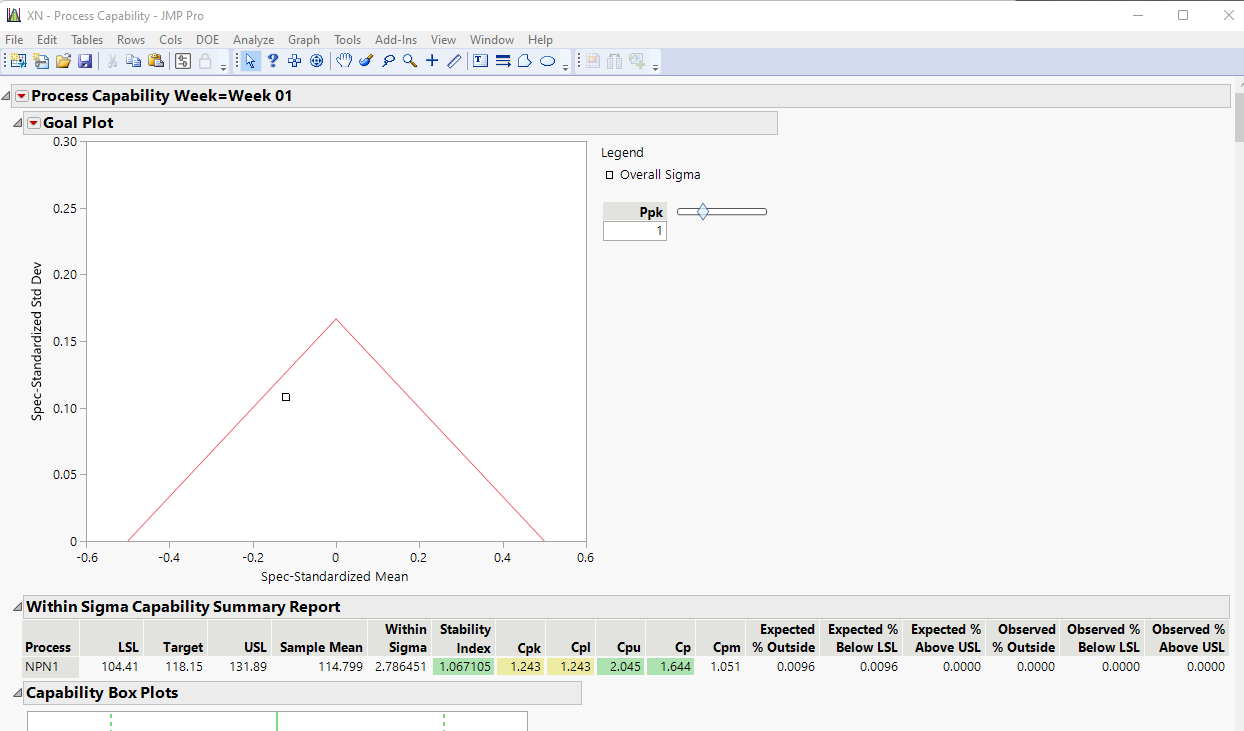Copy selection using the Copy icon

tap(134, 61)
